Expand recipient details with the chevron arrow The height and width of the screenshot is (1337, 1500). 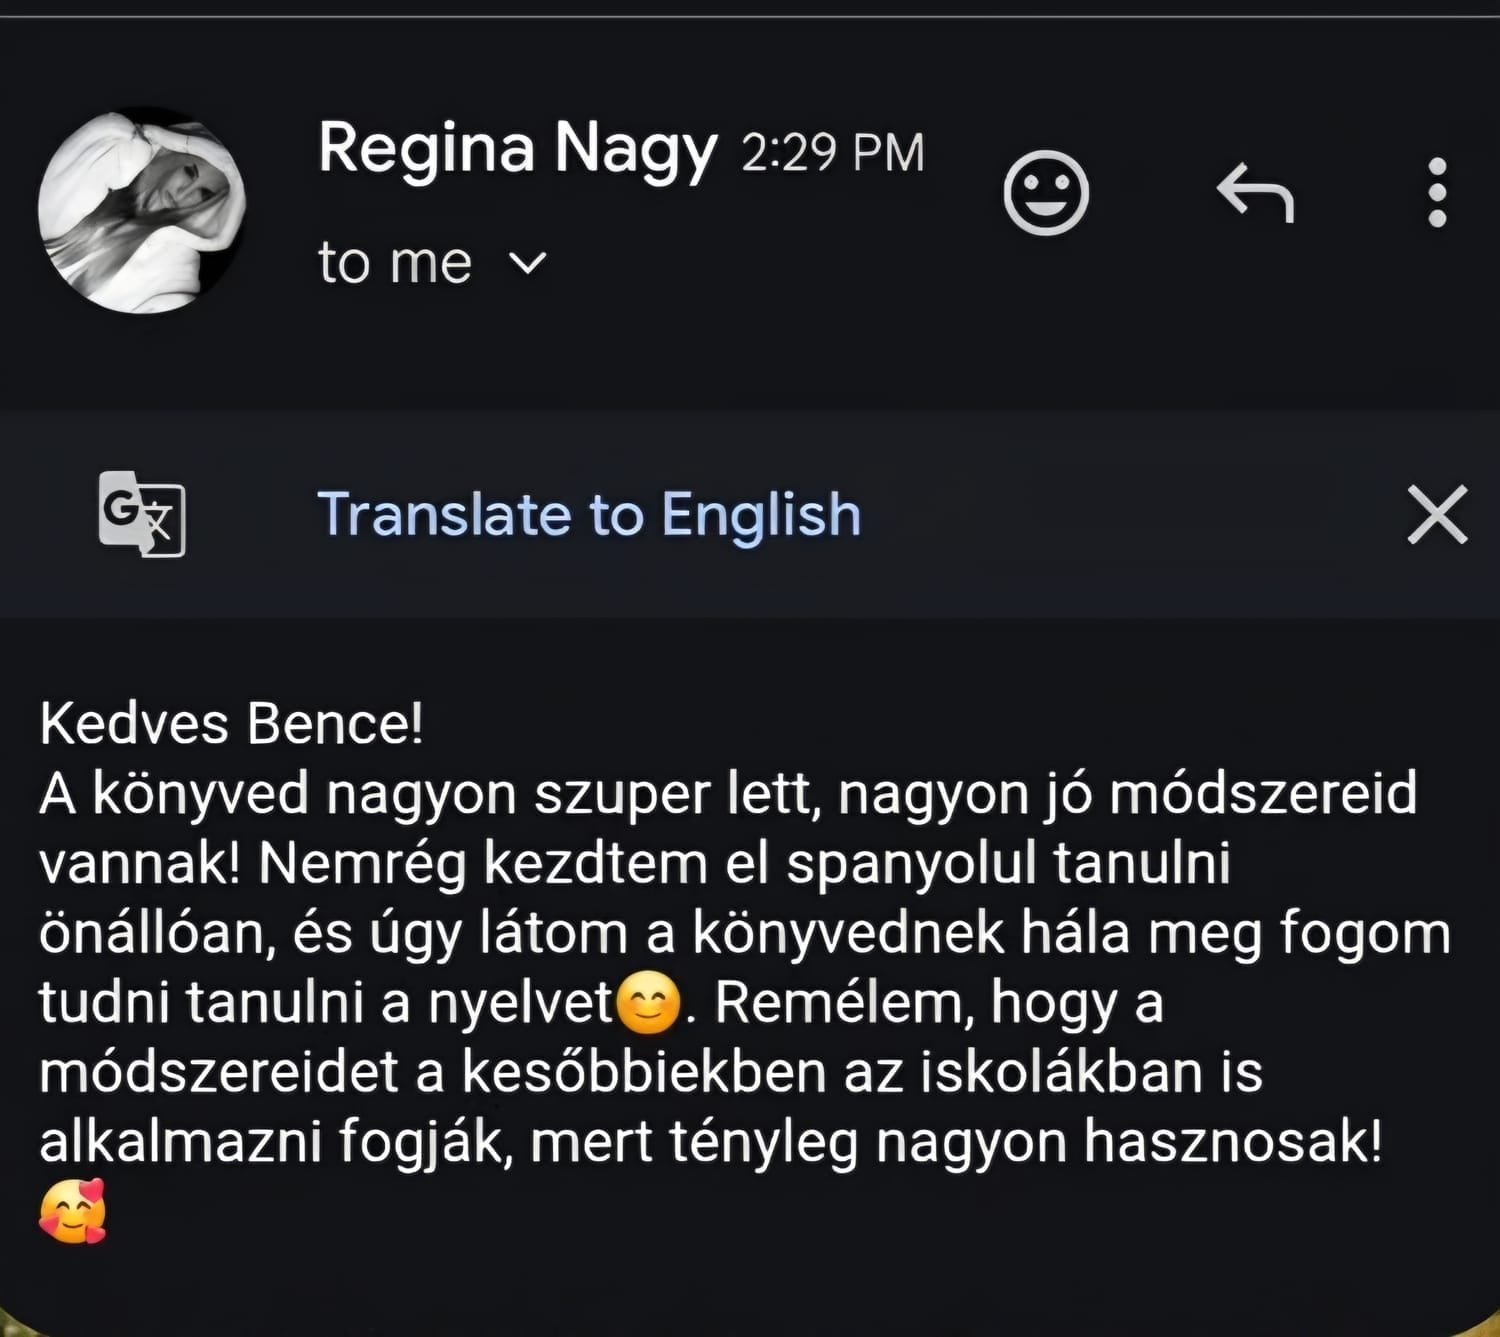pos(527,263)
